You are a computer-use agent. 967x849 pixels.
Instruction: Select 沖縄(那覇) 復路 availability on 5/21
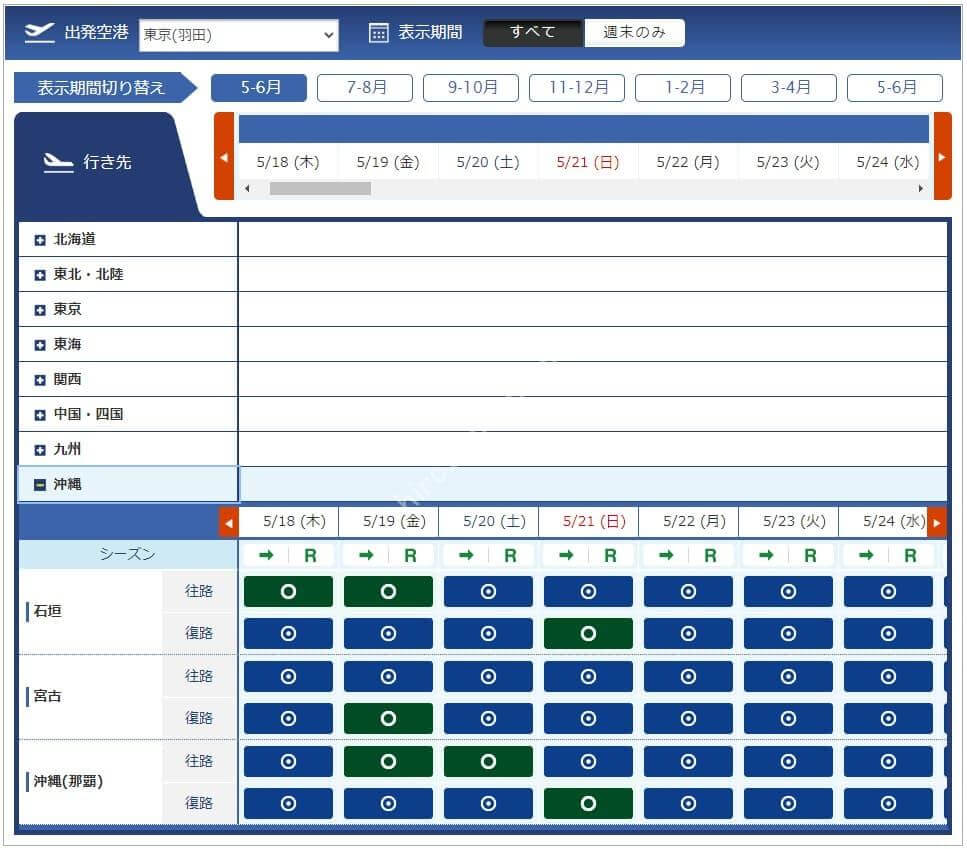[x=588, y=803]
